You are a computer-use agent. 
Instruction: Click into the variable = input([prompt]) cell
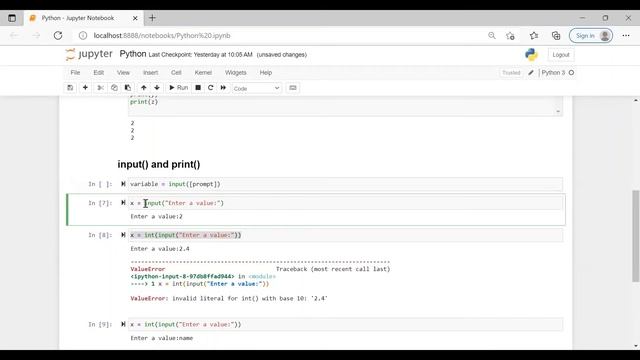[345, 184]
